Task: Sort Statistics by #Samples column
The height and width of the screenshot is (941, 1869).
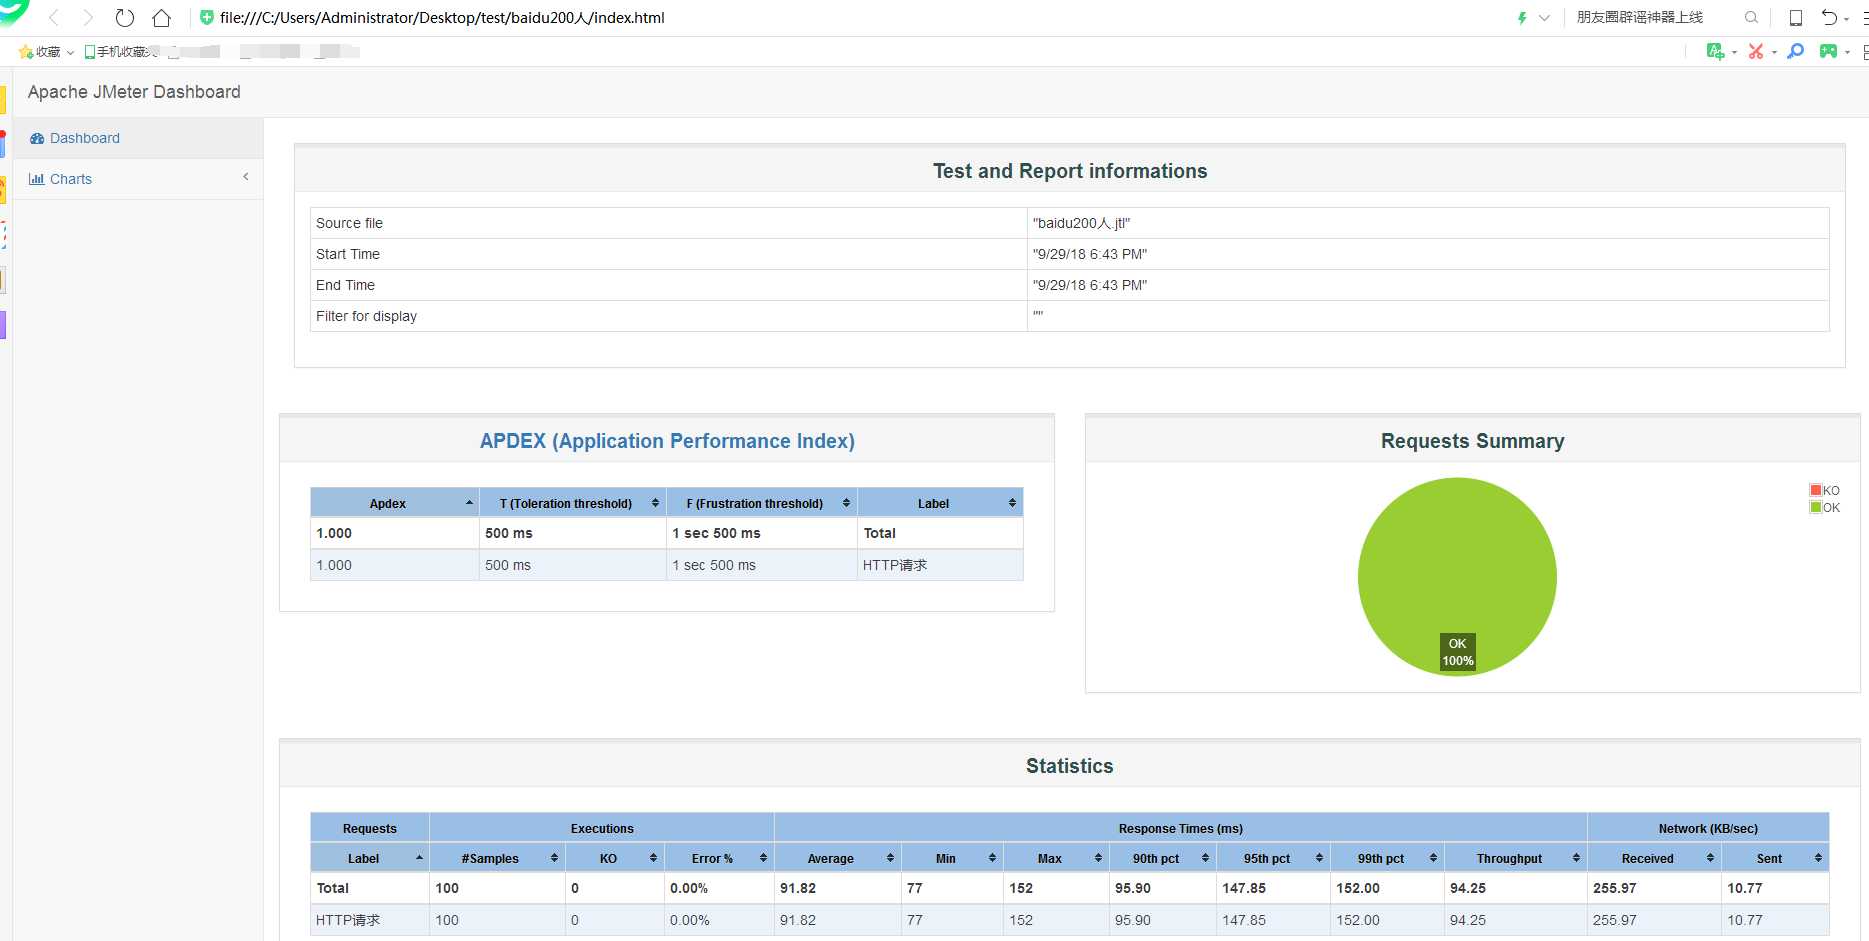Action: (497, 858)
